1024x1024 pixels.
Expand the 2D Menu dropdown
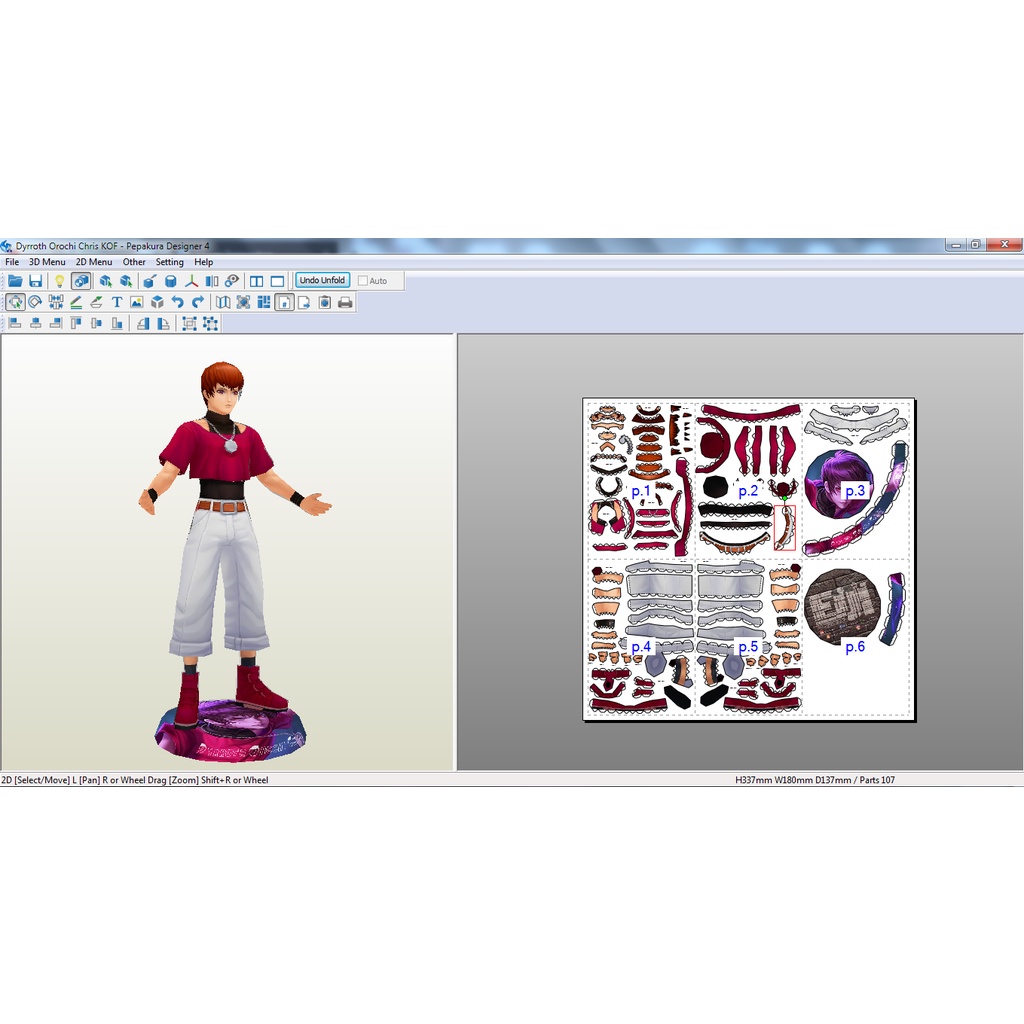pyautogui.click(x=94, y=262)
